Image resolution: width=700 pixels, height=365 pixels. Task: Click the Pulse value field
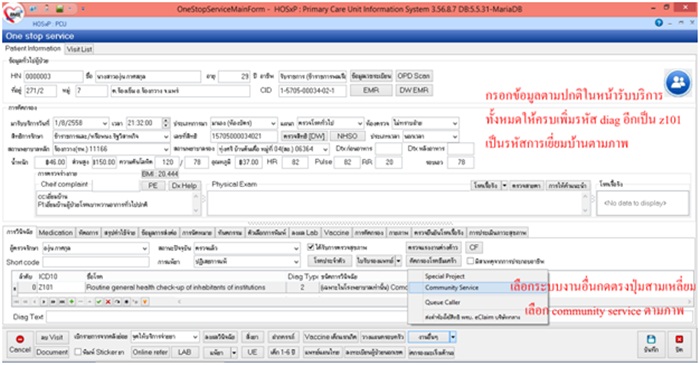347,162
